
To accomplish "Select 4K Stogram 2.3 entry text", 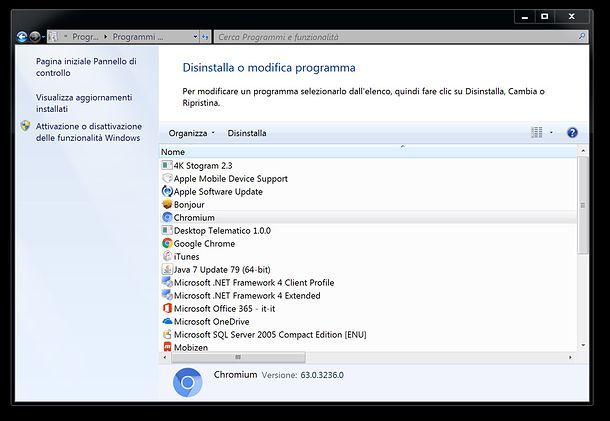I will coord(203,166).
